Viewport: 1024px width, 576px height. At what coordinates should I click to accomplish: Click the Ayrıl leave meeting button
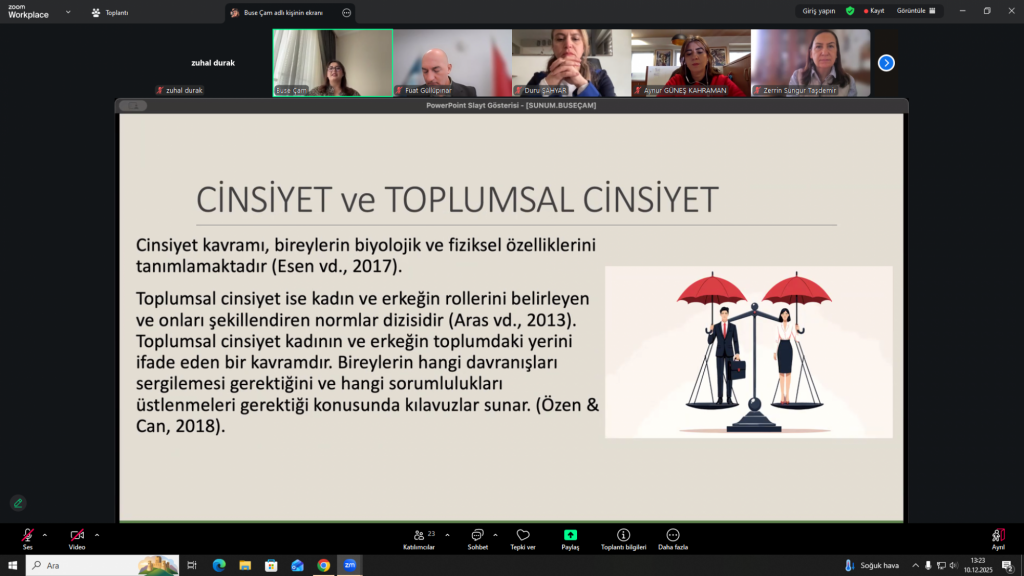(x=997, y=538)
